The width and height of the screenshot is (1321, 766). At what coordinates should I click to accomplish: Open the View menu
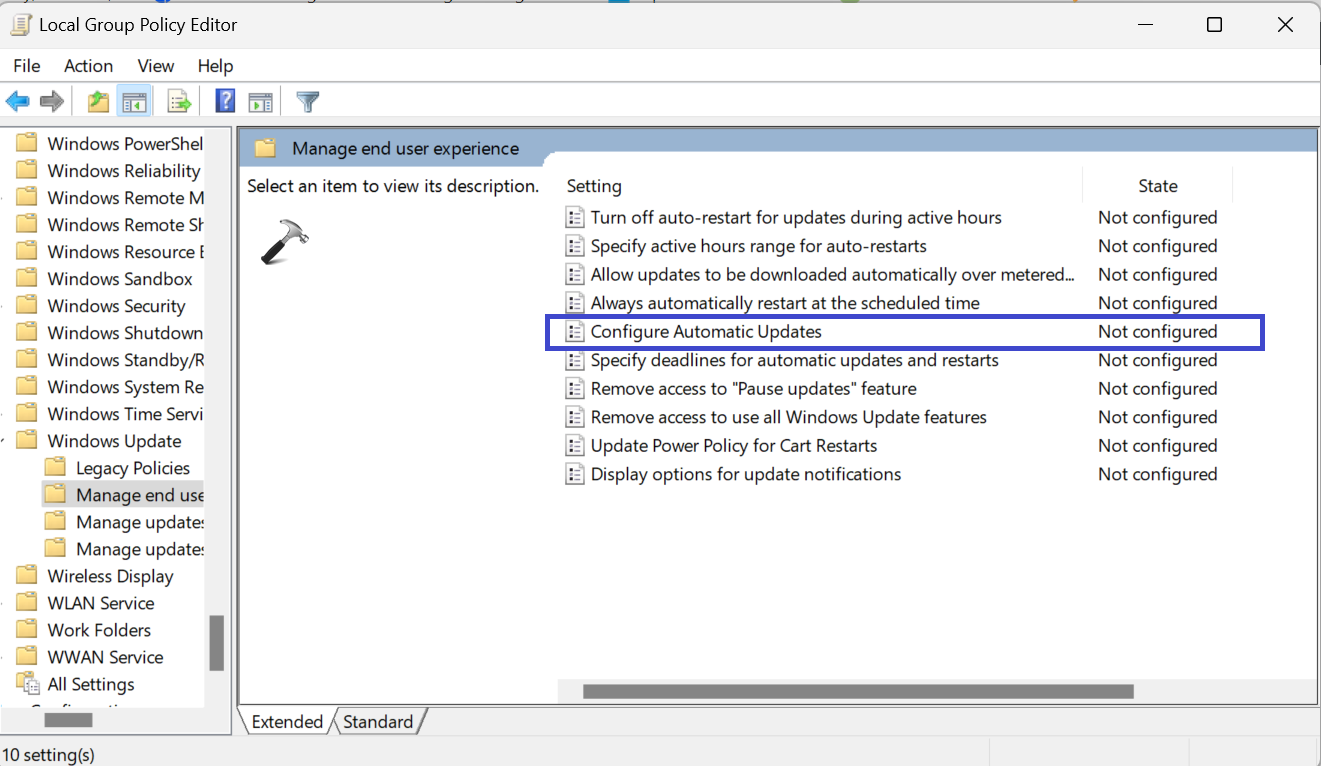(156, 66)
